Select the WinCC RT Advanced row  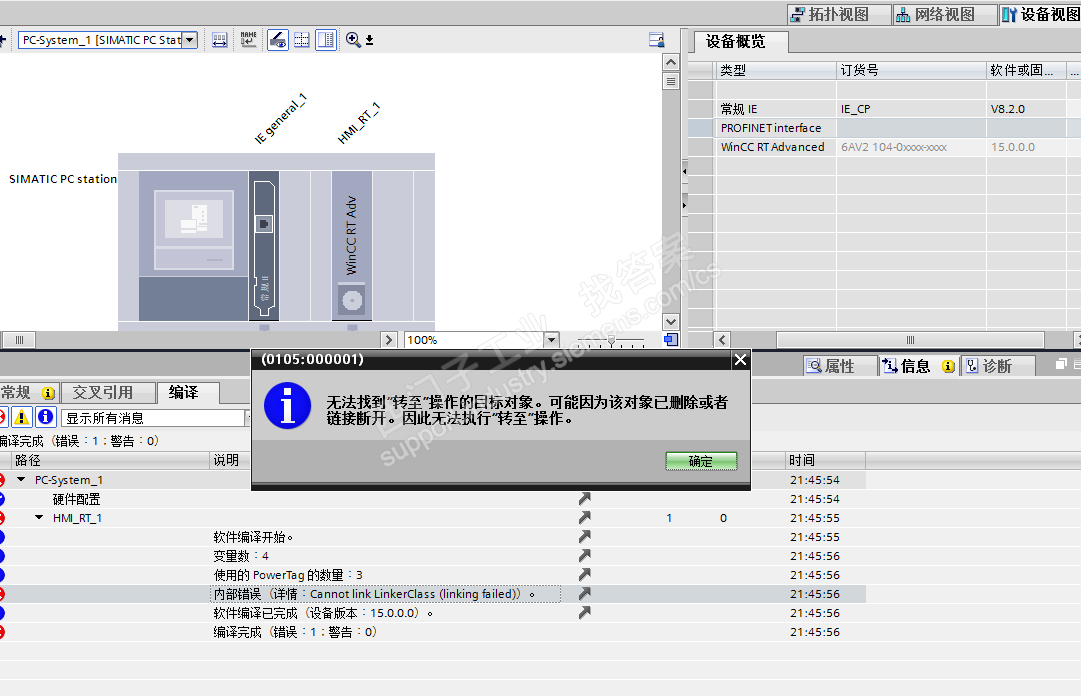[885, 147]
